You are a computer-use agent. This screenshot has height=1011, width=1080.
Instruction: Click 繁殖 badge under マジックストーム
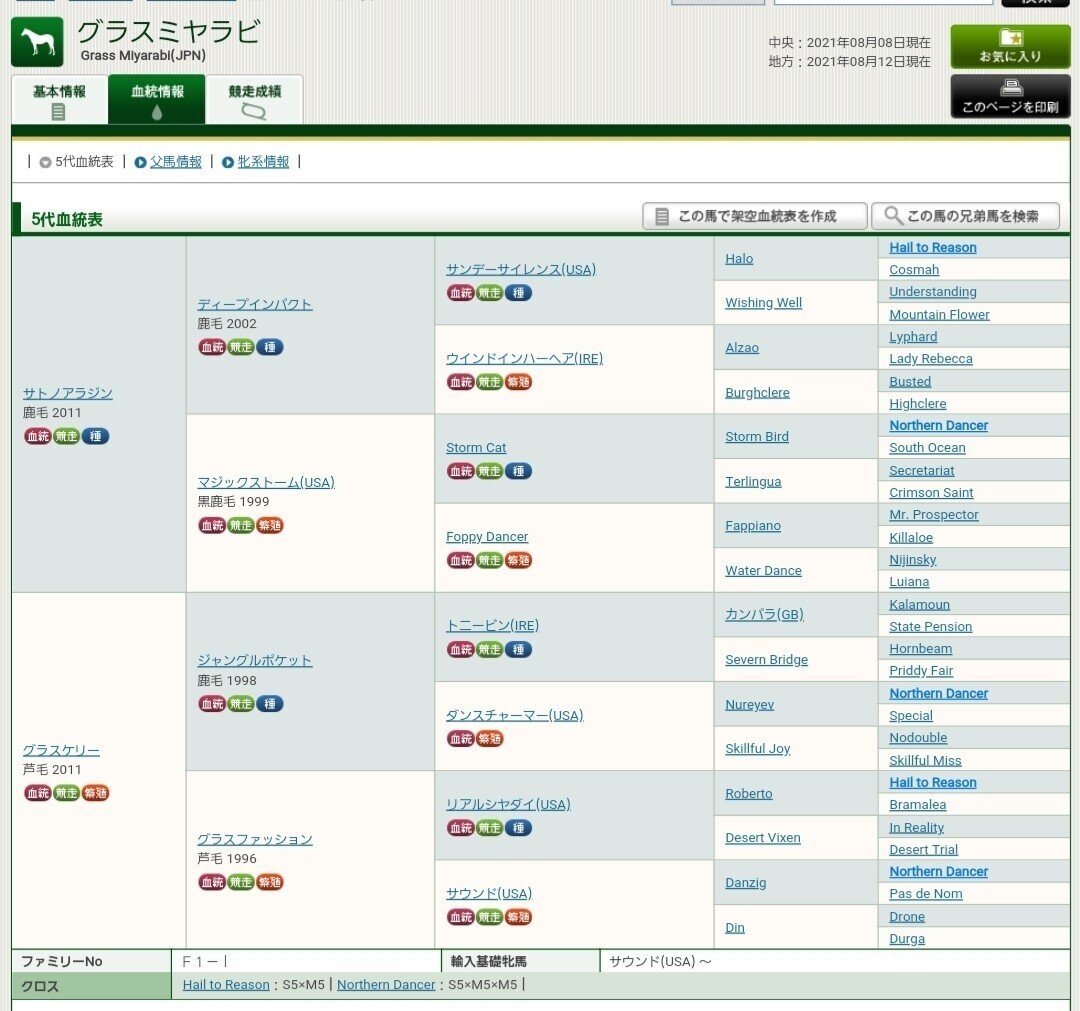tap(269, 525)
